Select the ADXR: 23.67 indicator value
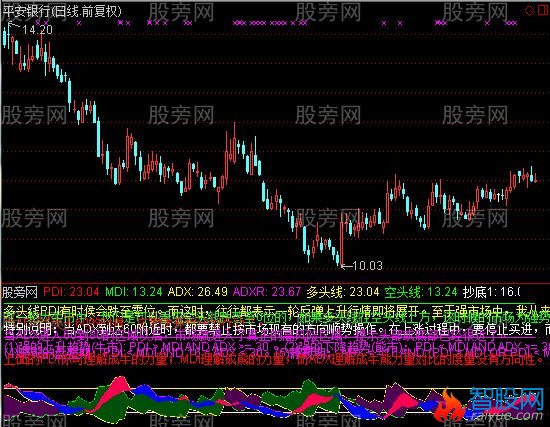550x427 pixels. (267, 292)
